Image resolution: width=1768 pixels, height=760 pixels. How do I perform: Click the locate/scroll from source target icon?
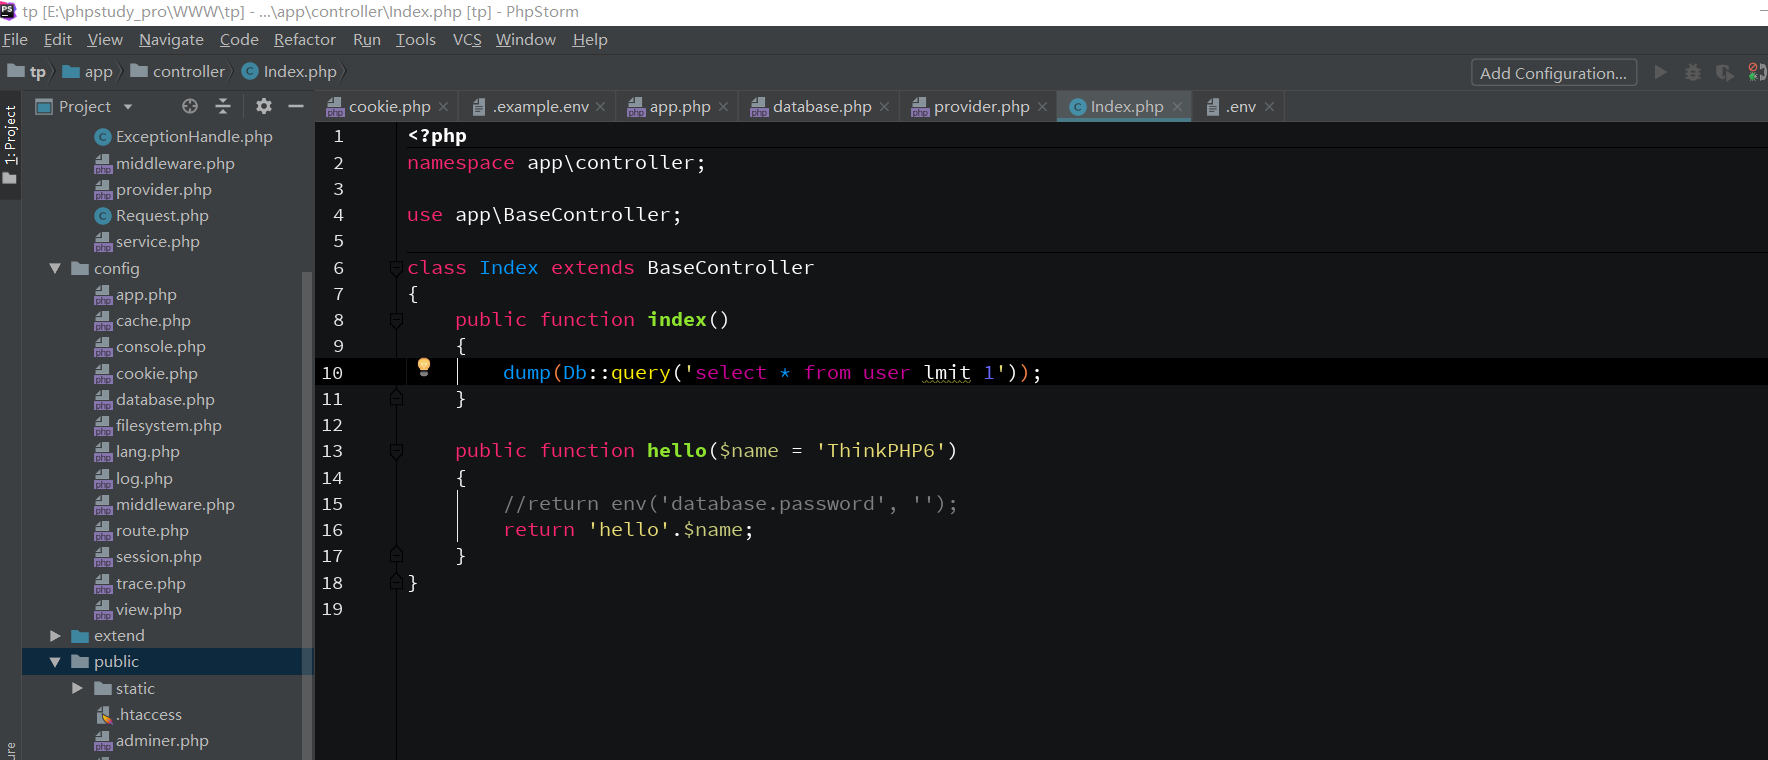190,106
